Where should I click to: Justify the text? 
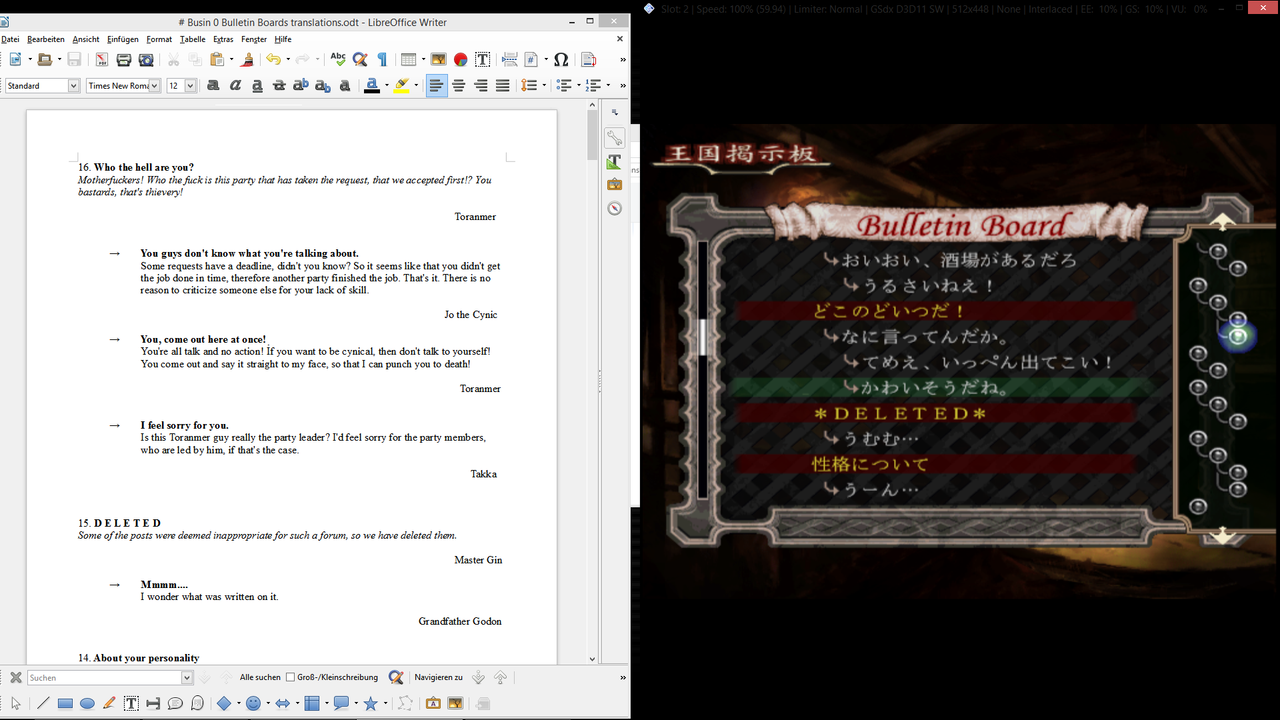point(503,86)
